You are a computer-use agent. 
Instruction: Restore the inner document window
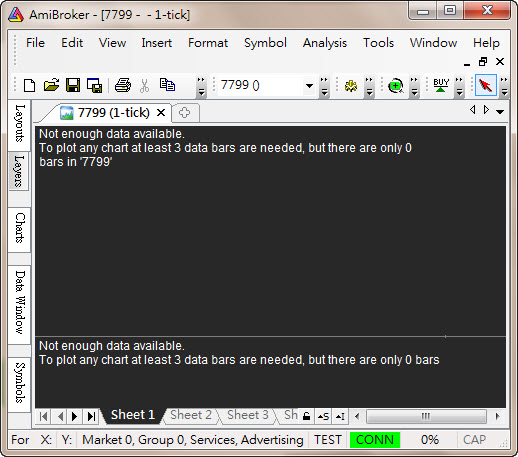click(x=483, y=62)
